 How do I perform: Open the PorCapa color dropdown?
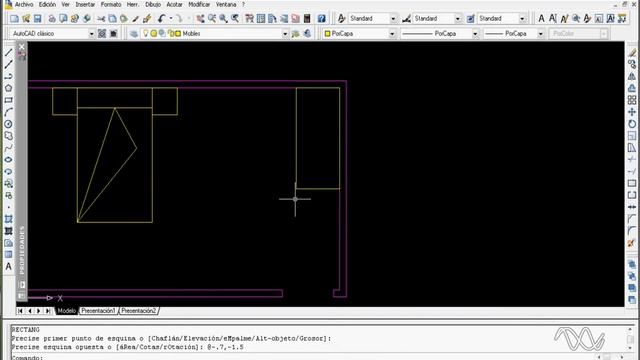pos(392,33)
